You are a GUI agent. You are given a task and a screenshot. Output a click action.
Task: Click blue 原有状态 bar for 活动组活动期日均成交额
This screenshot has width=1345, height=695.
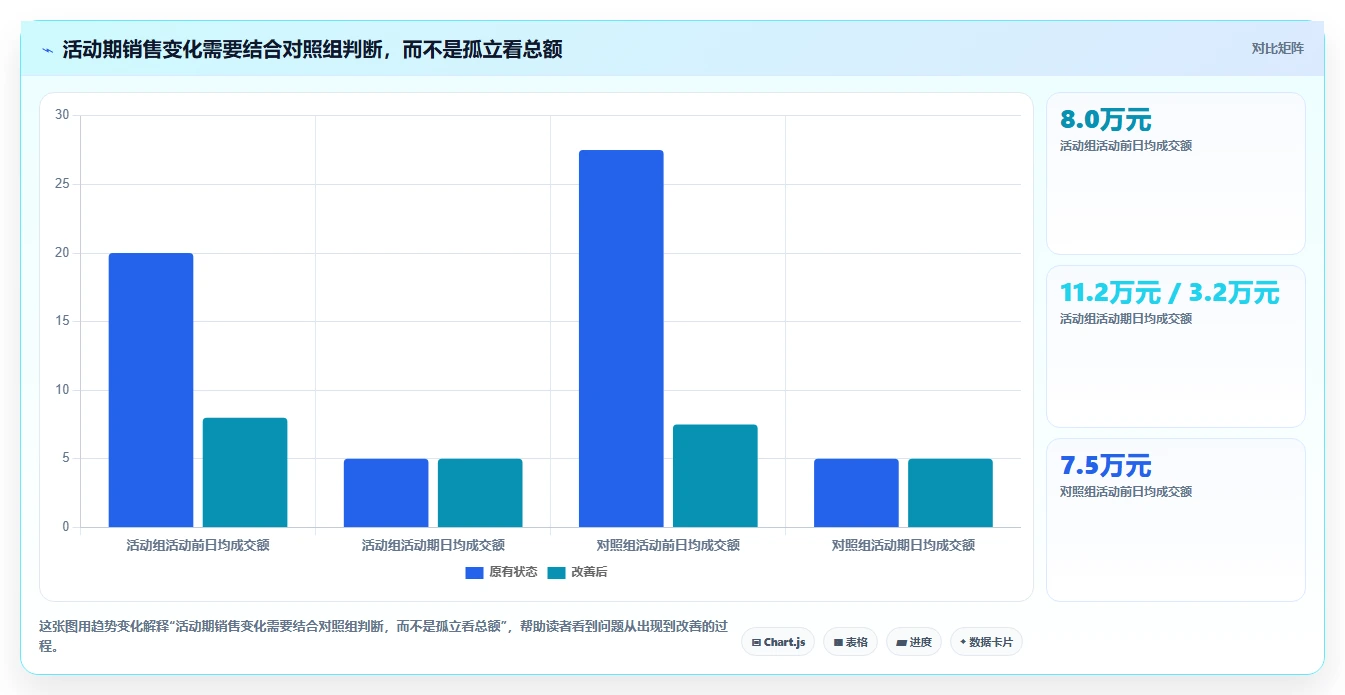coord(386,493)
